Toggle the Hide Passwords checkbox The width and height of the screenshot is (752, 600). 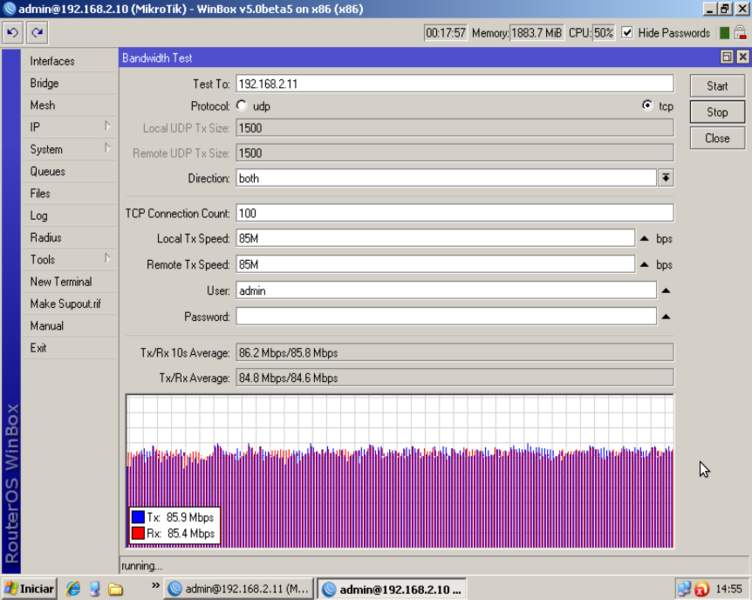[x=627, y=33]
